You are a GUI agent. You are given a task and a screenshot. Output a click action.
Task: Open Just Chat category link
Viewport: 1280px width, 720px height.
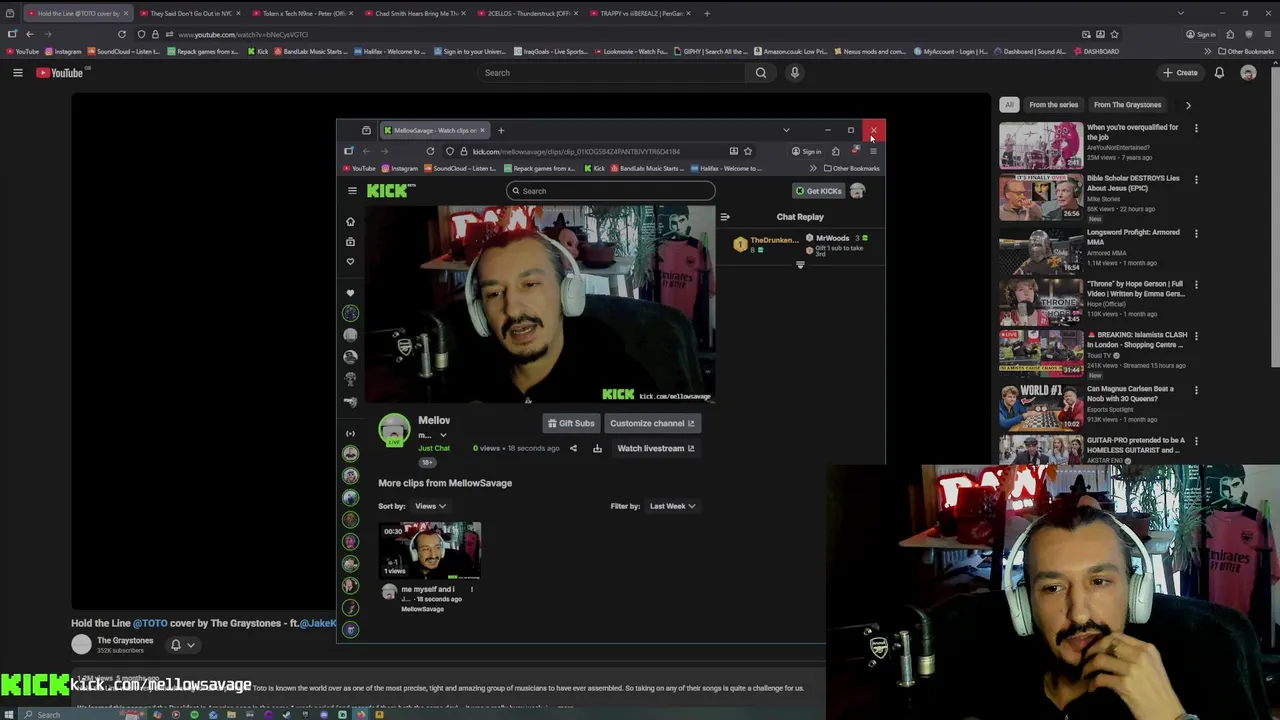434,449
